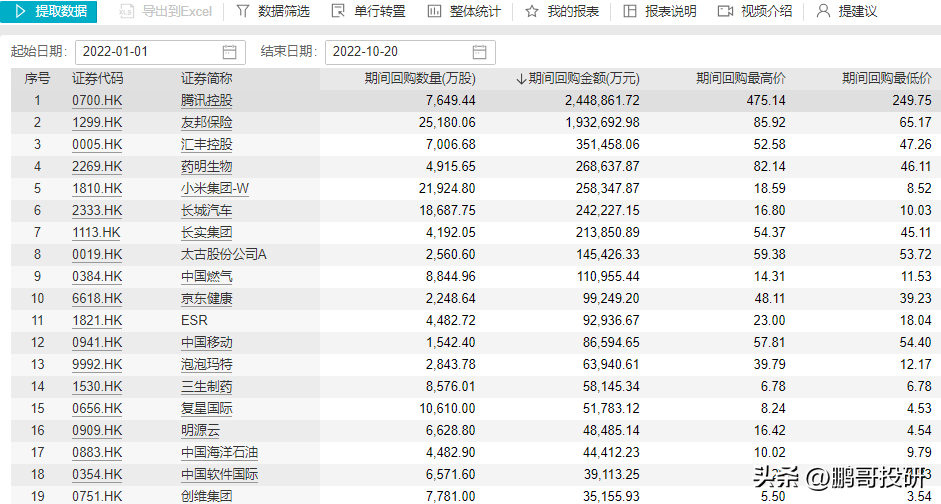
Task: Open stock code link 1821.HK
Action: [97, 321]
